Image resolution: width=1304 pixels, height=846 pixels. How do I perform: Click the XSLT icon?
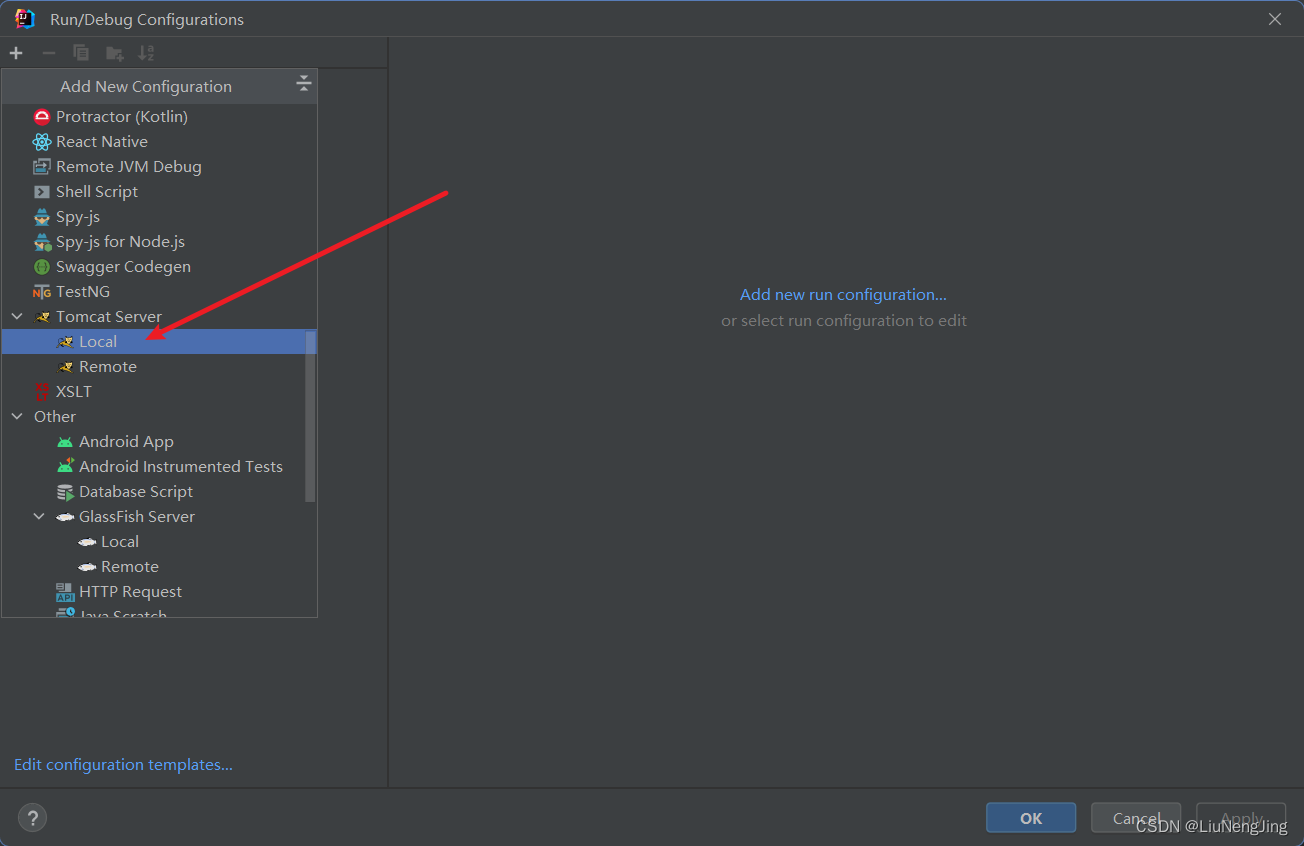(42, 392)
